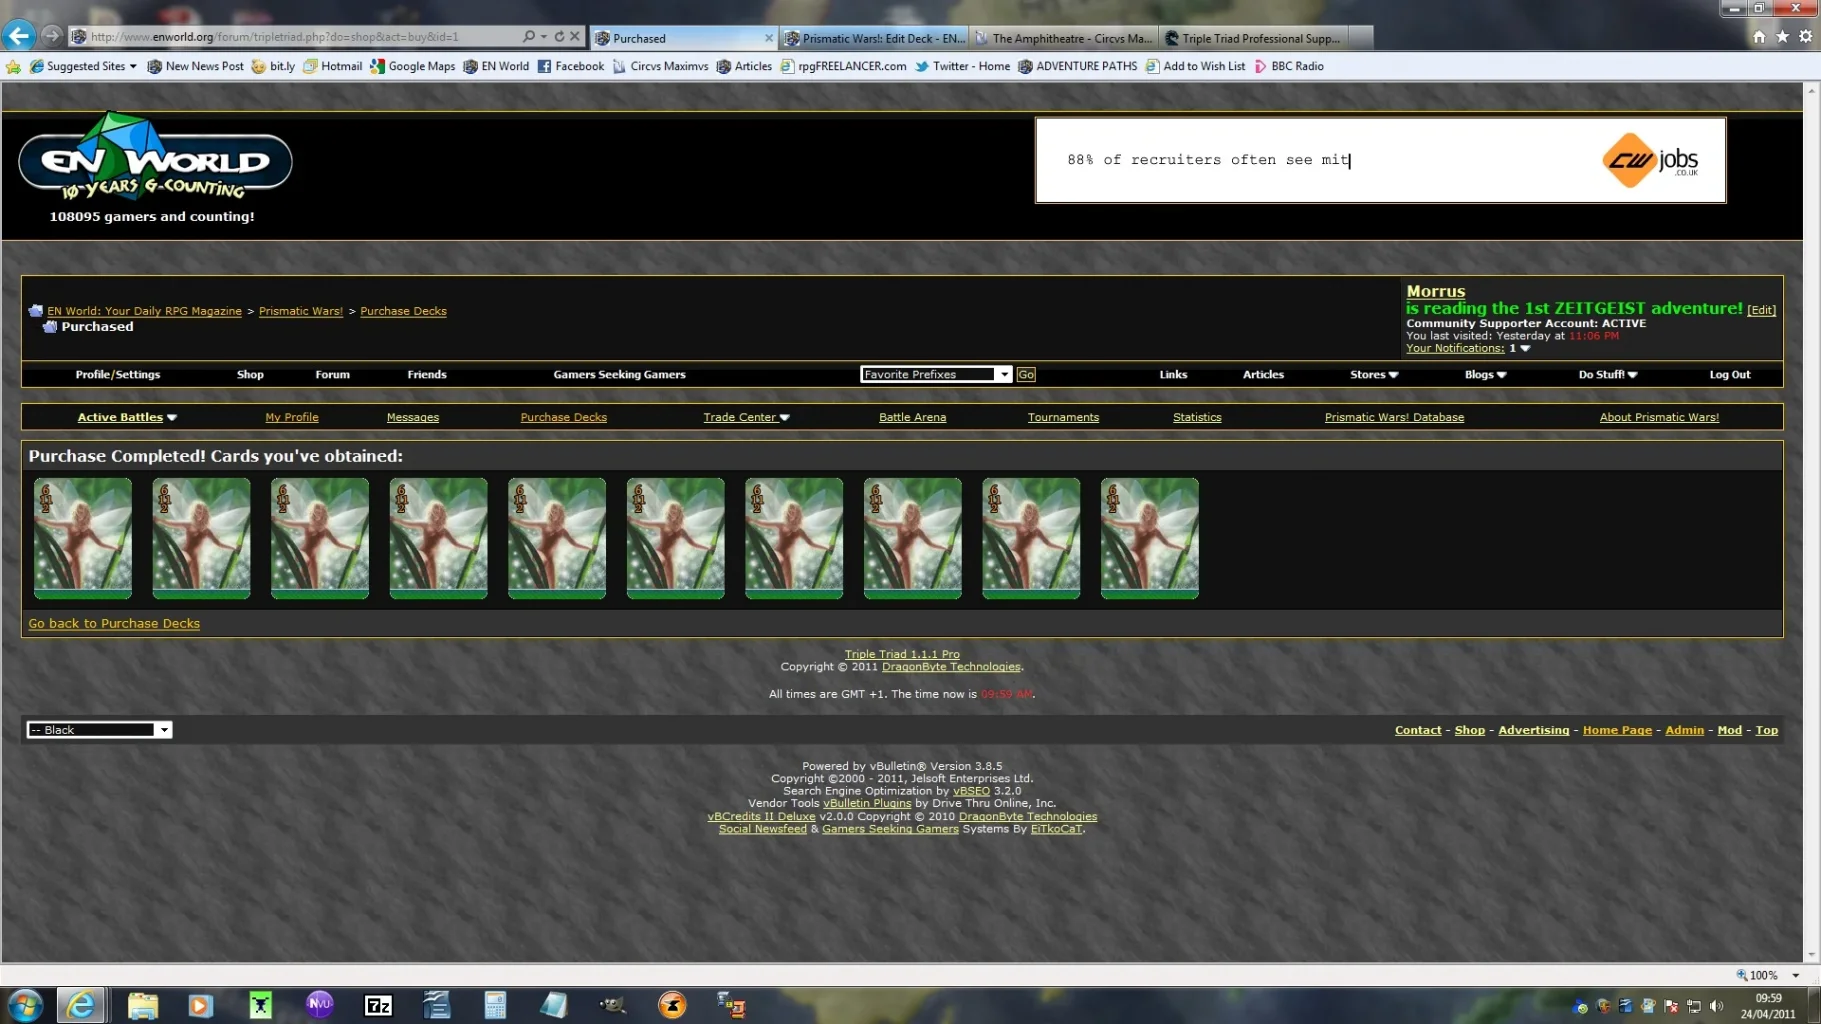Click the EN World logo
Image resolution: width=1821 pixels, height=1024 pixels.
[155, 157]
